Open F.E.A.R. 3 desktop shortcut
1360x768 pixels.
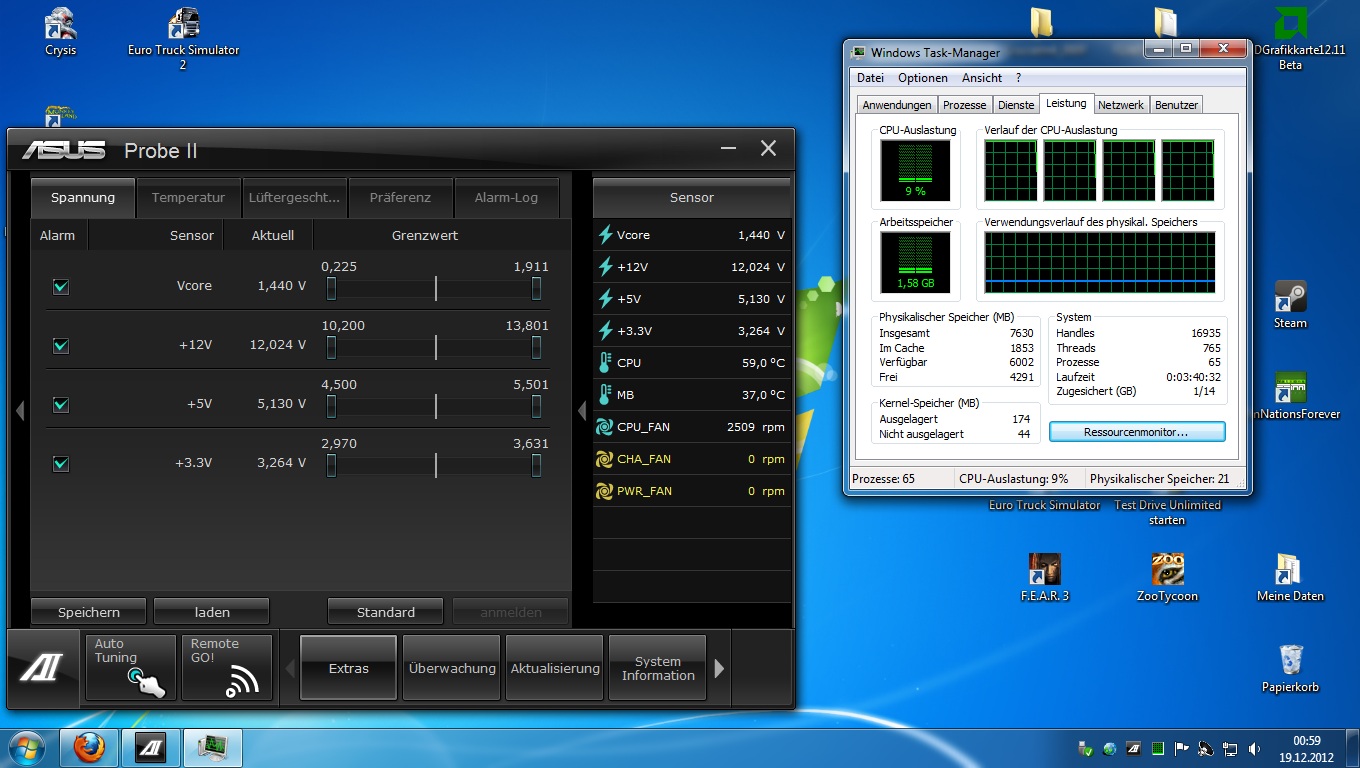(x=1044, y=577)
